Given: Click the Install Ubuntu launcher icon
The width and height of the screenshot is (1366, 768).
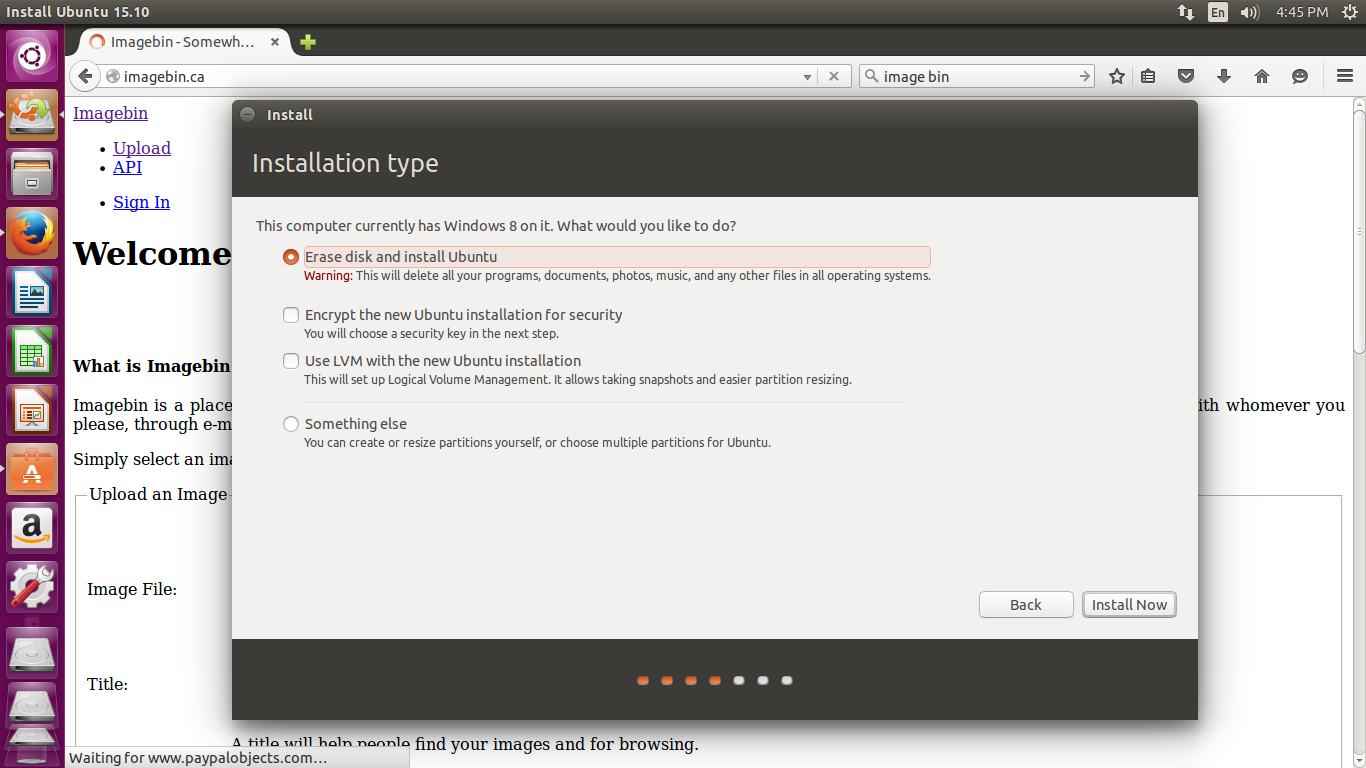Looking at the screenshot, I should tap(32, 115).
